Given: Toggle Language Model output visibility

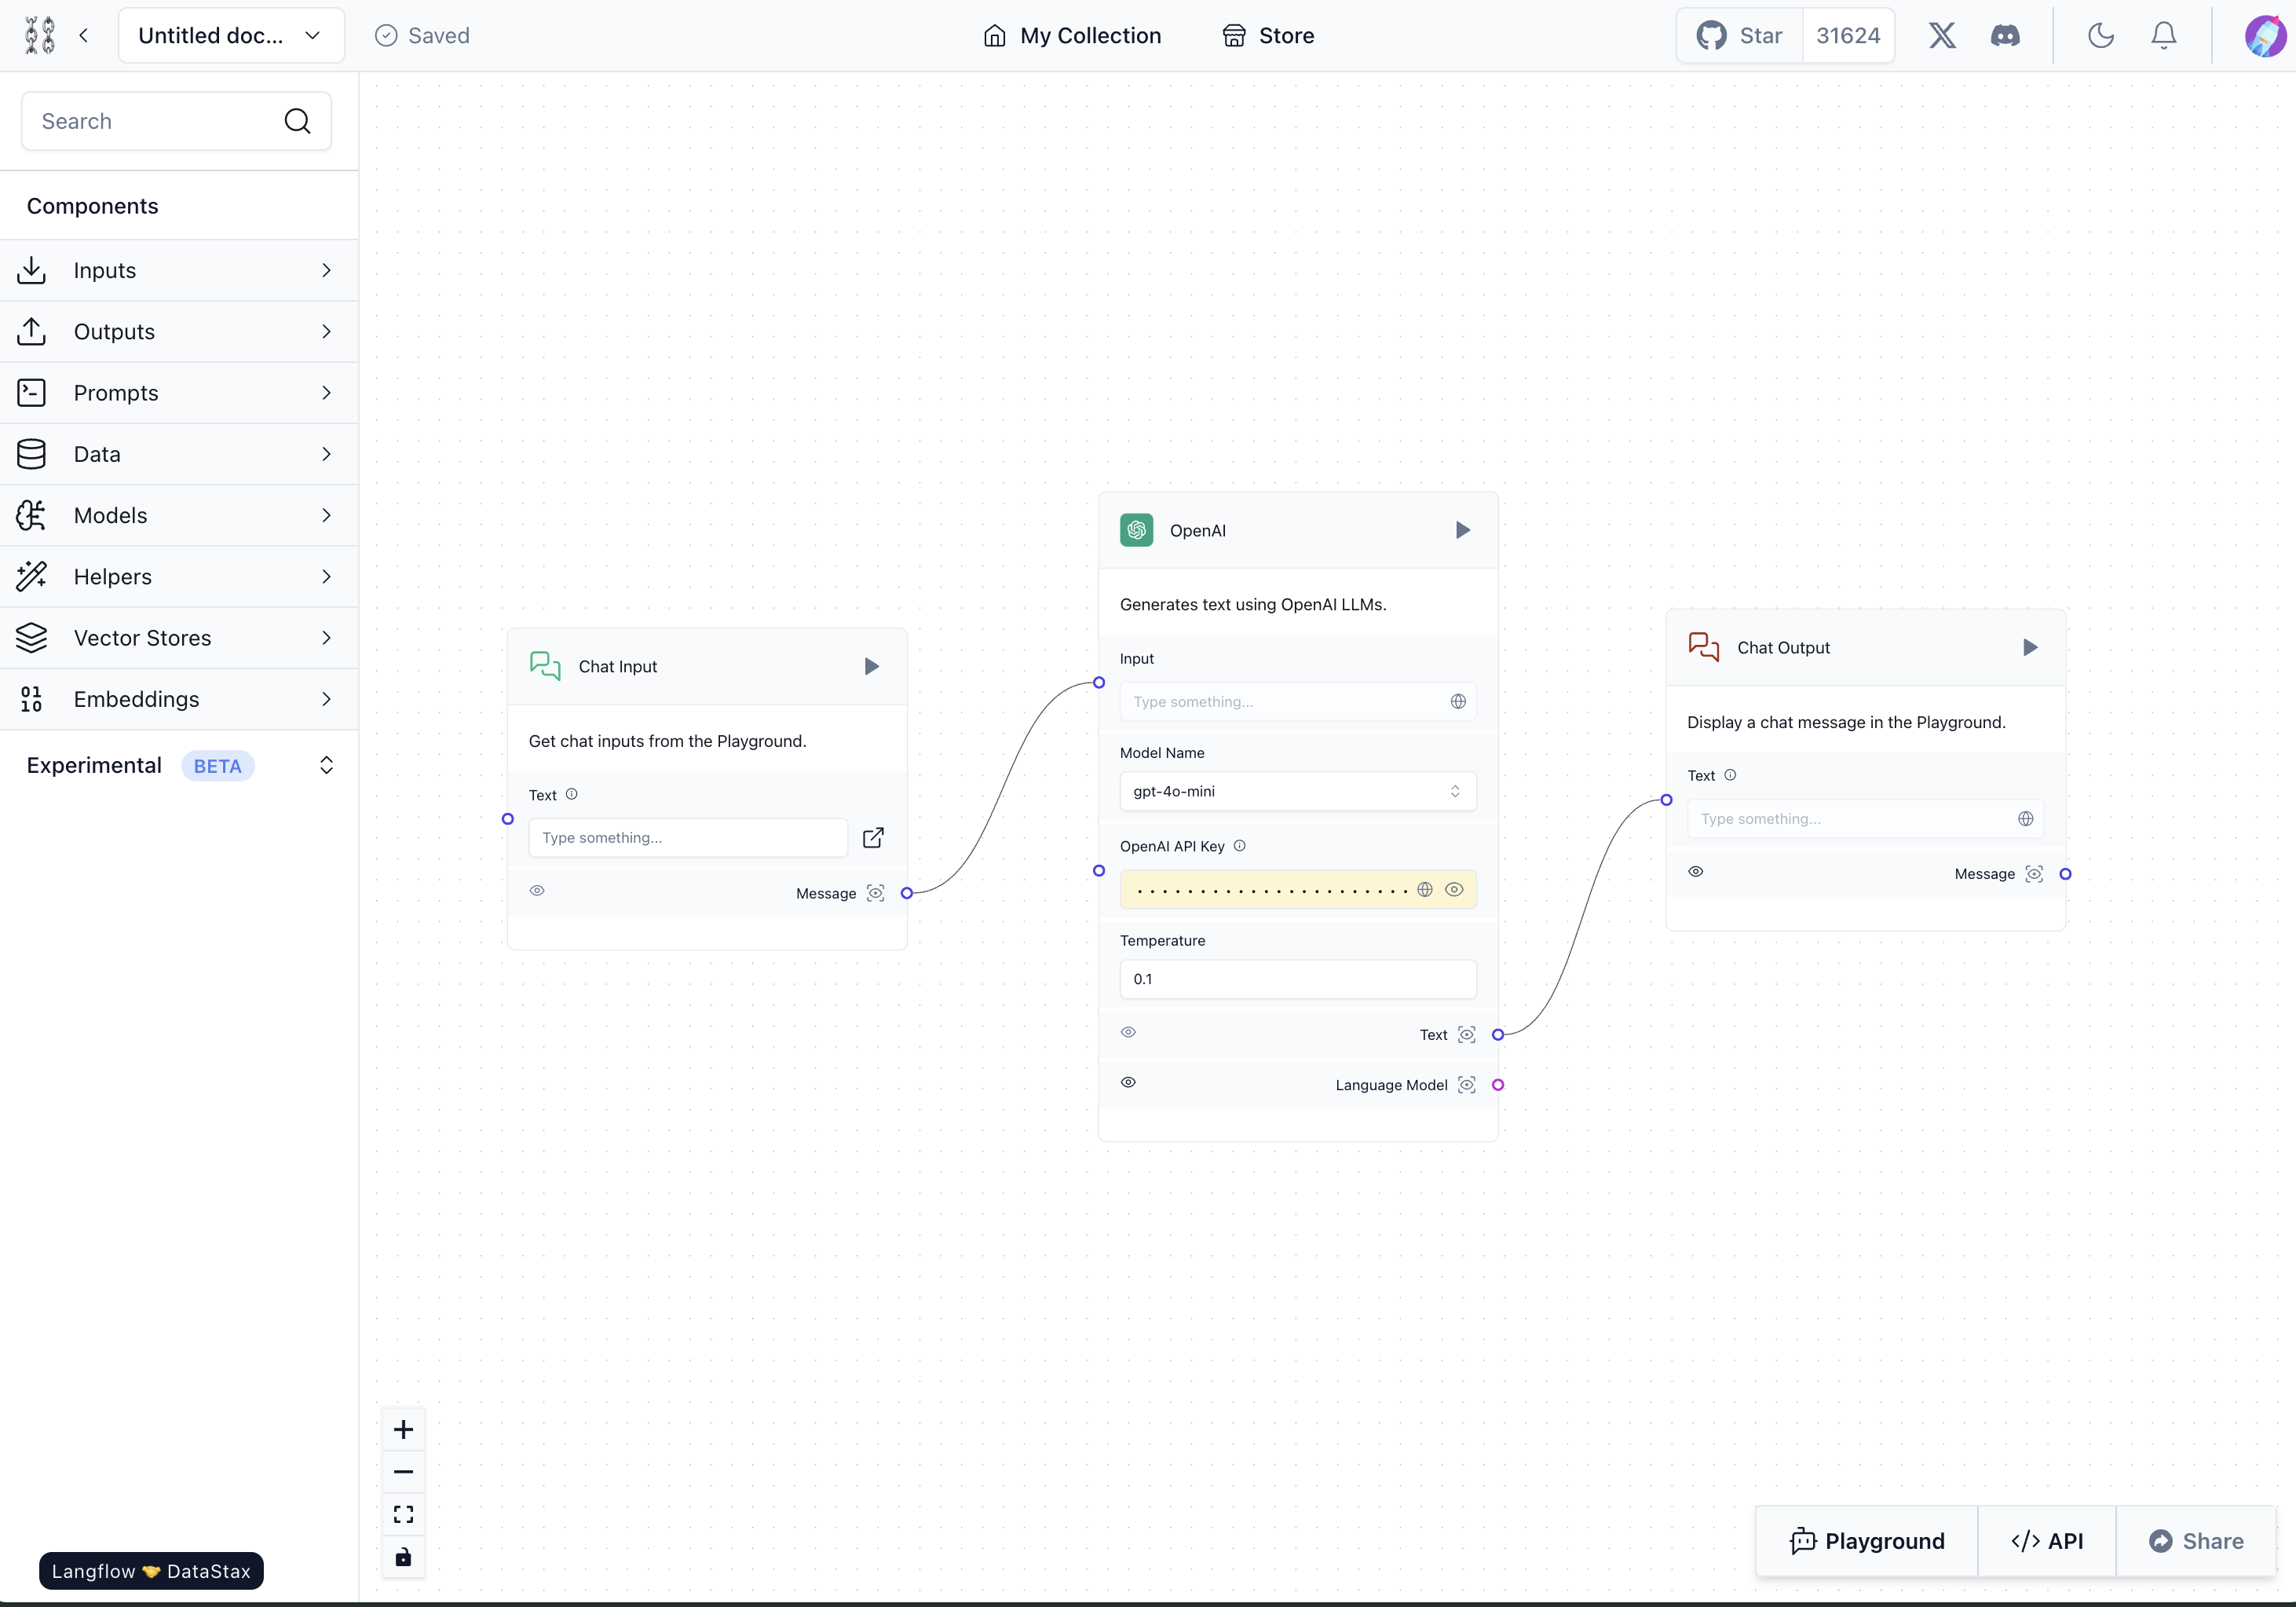Looking at the screenshot, I should pos(1128,1082).
